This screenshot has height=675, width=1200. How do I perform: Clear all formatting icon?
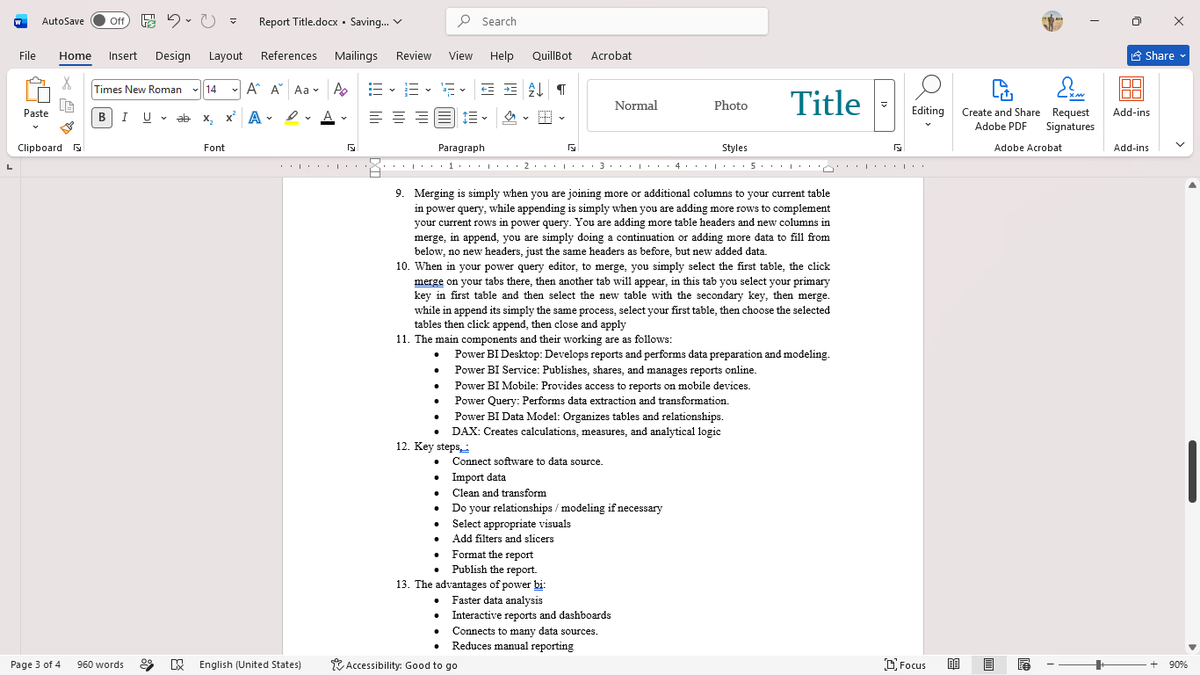click(340, 89)
